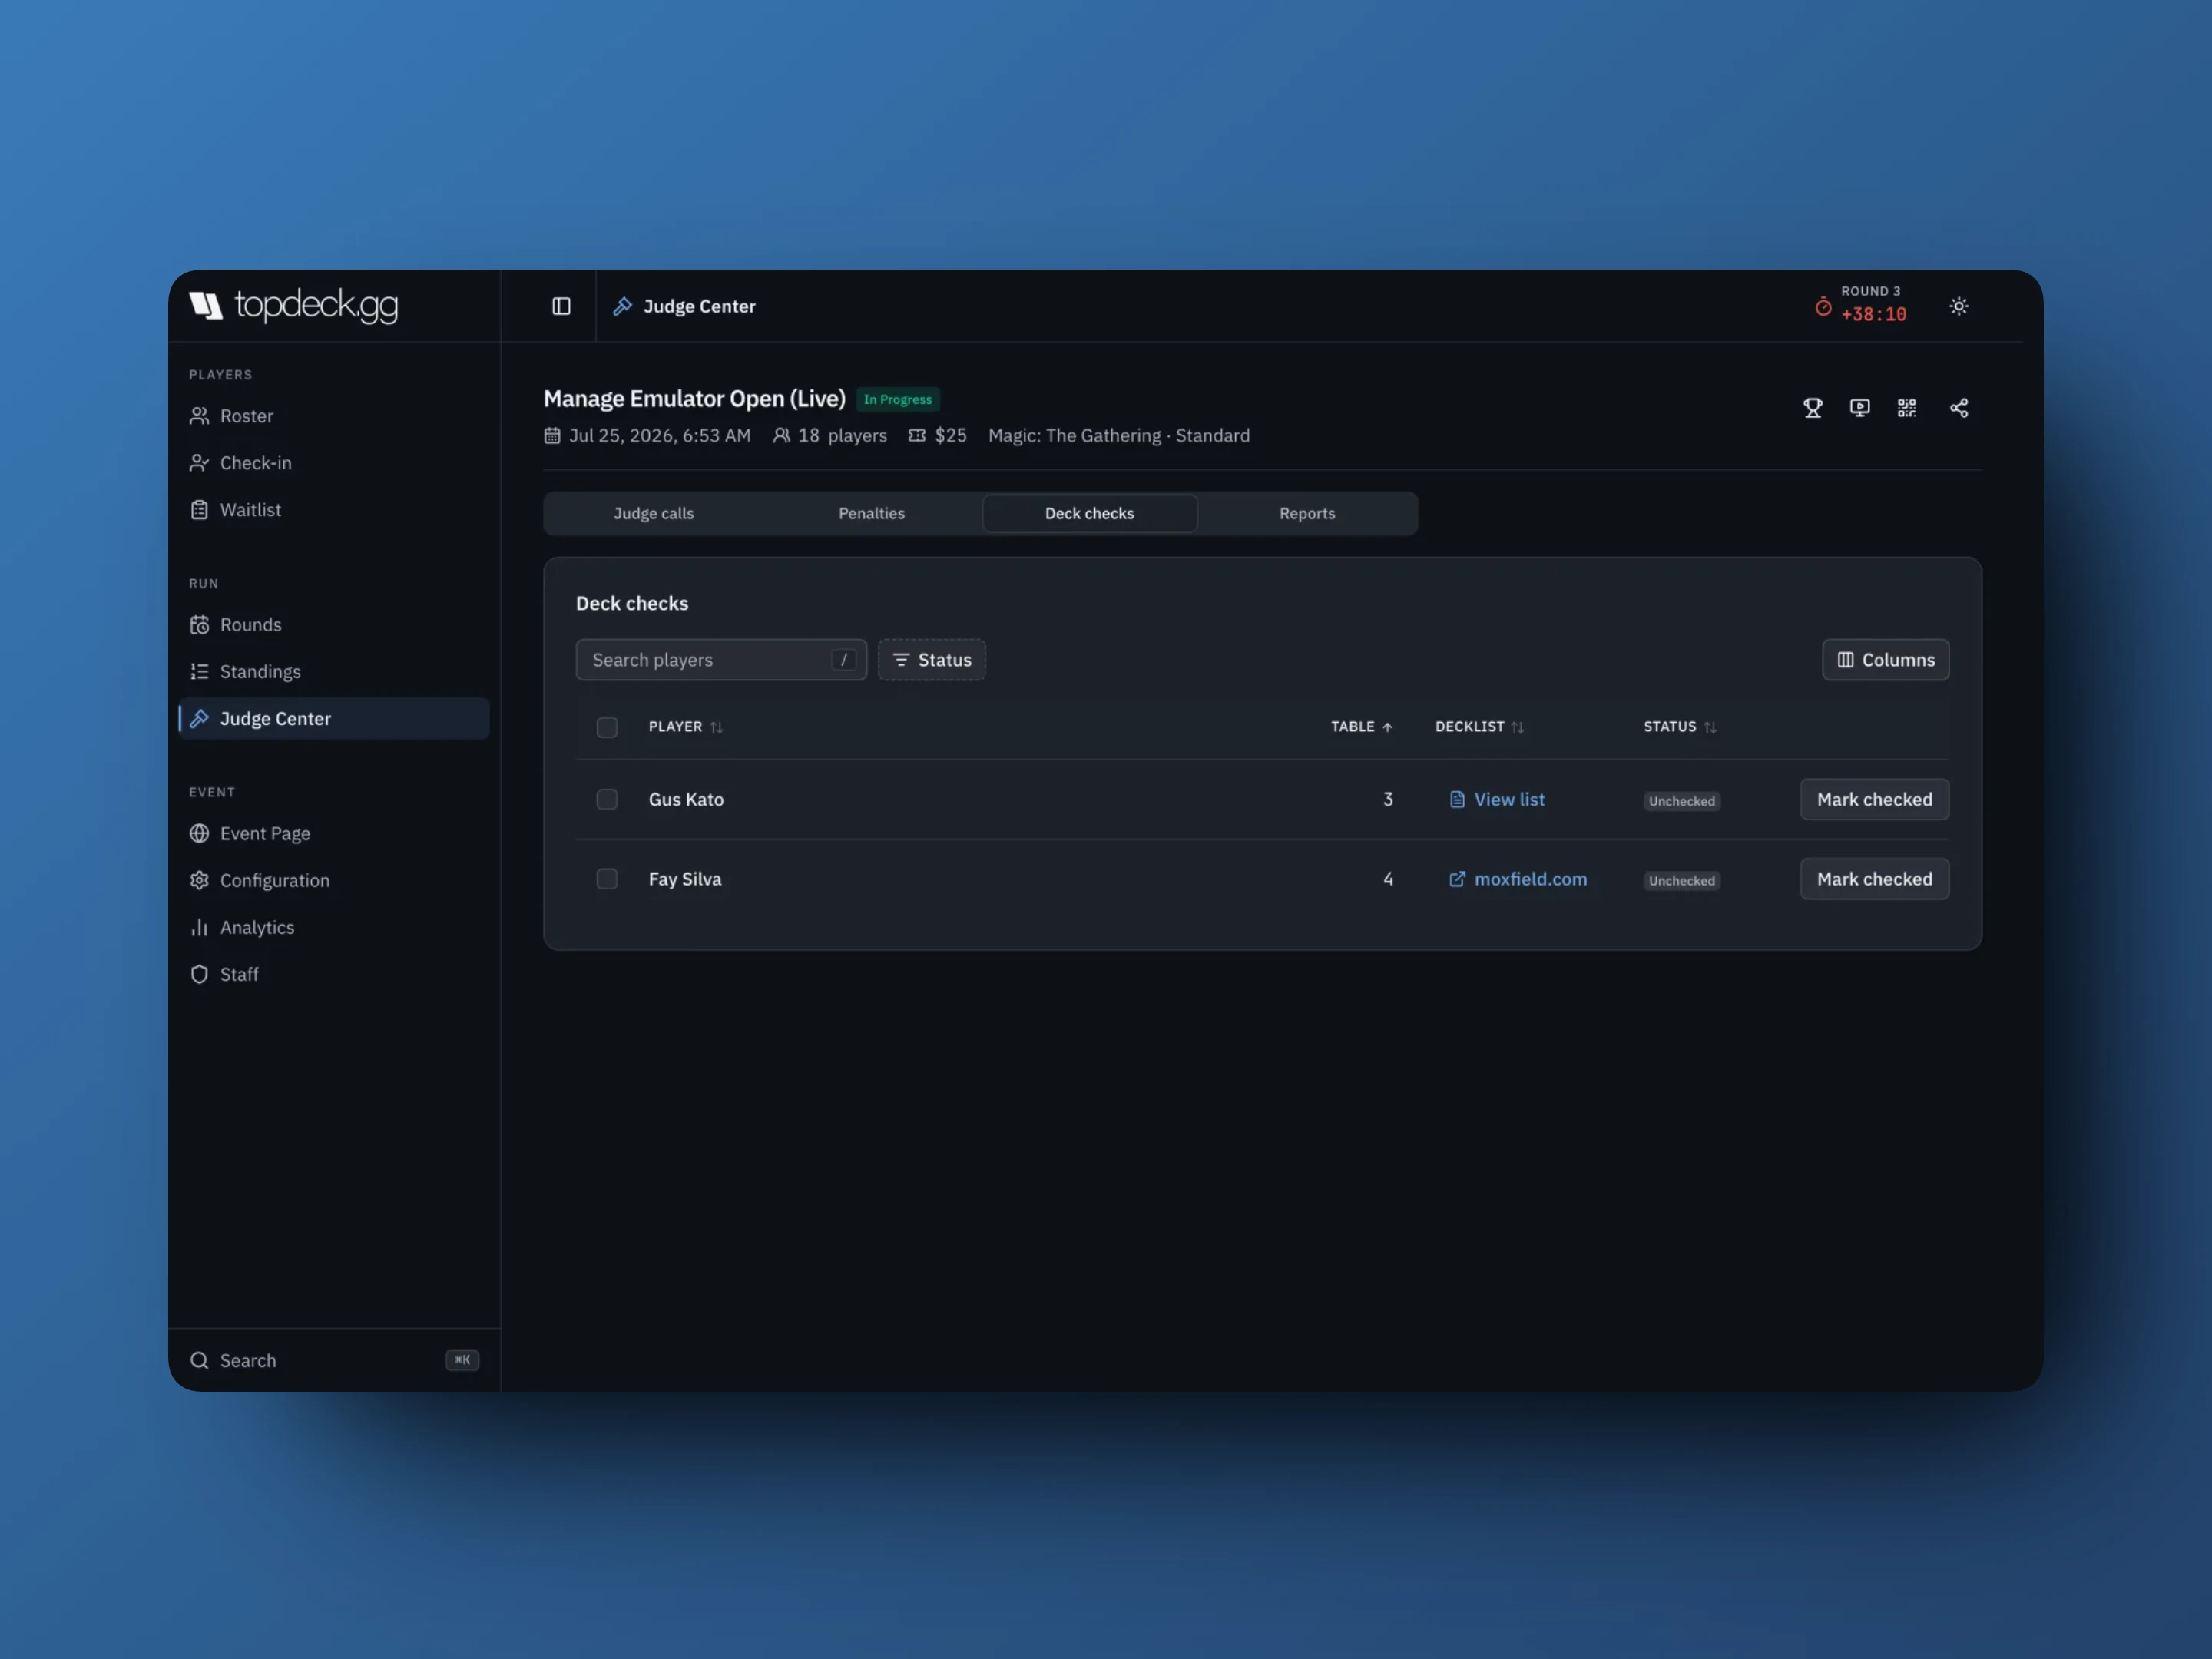
Task: Go to Check-in page
Action: coord(334,463)
